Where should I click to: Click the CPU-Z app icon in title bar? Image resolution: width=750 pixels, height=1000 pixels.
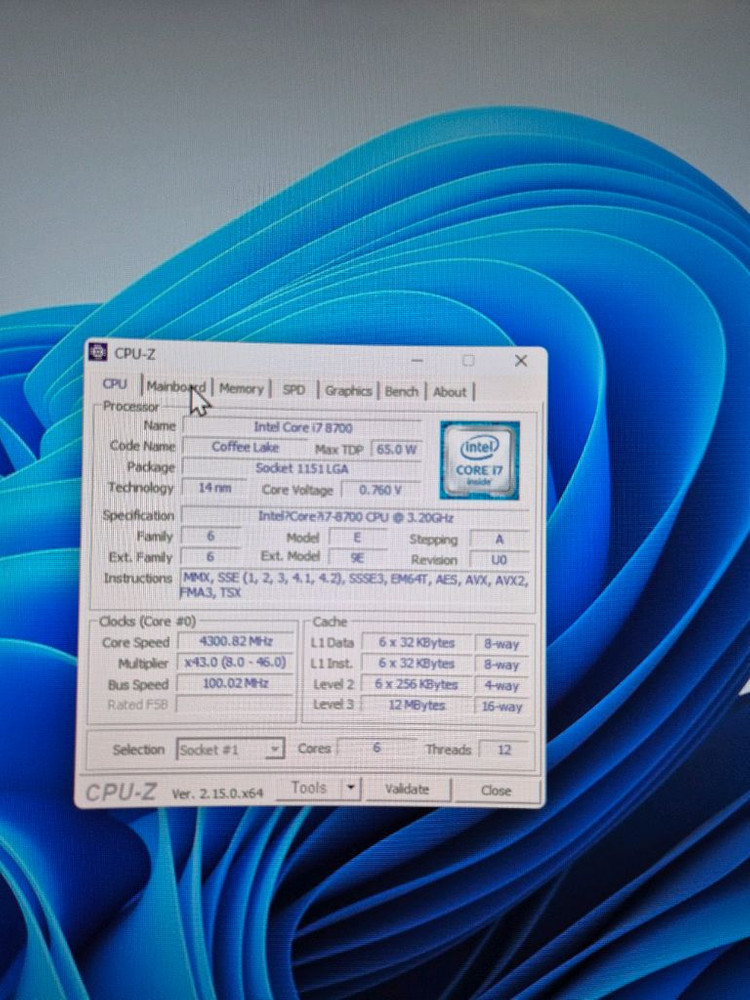point(98,352)
